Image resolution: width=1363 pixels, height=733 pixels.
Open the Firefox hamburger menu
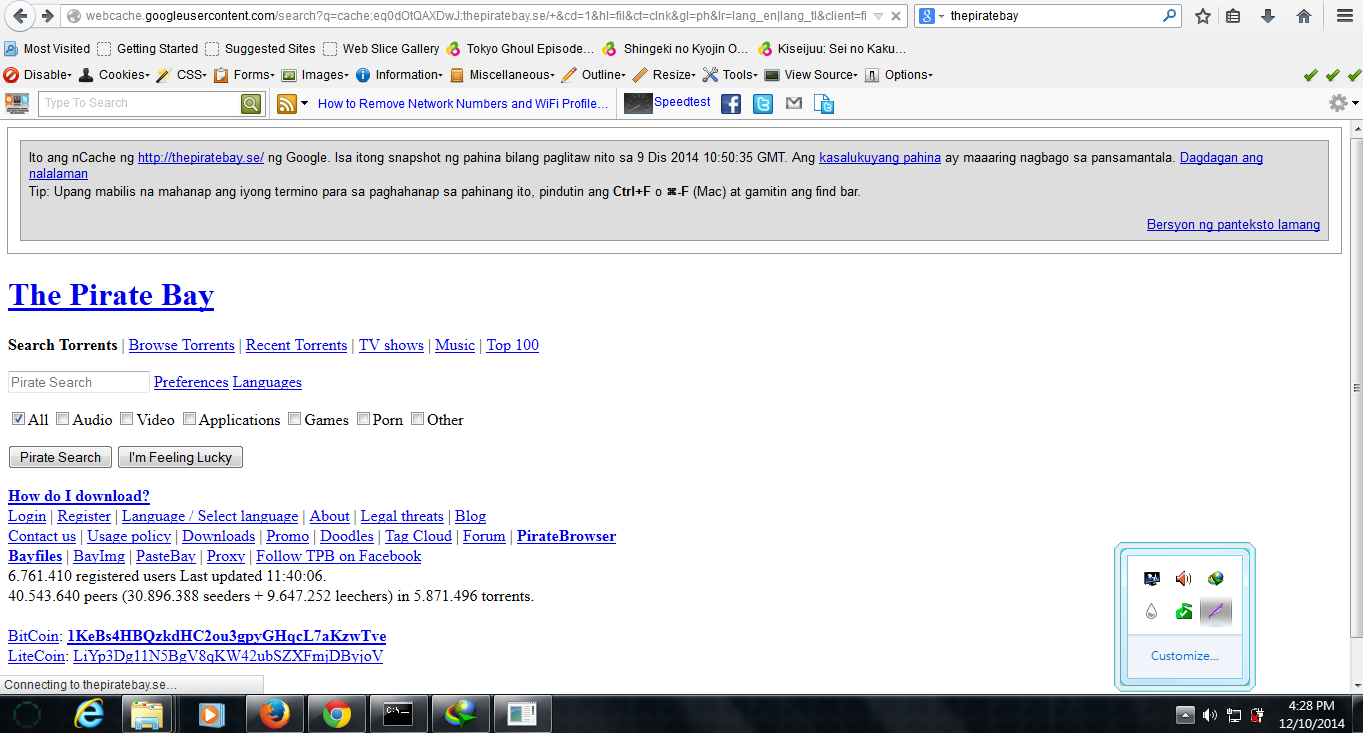(1344, 16)
